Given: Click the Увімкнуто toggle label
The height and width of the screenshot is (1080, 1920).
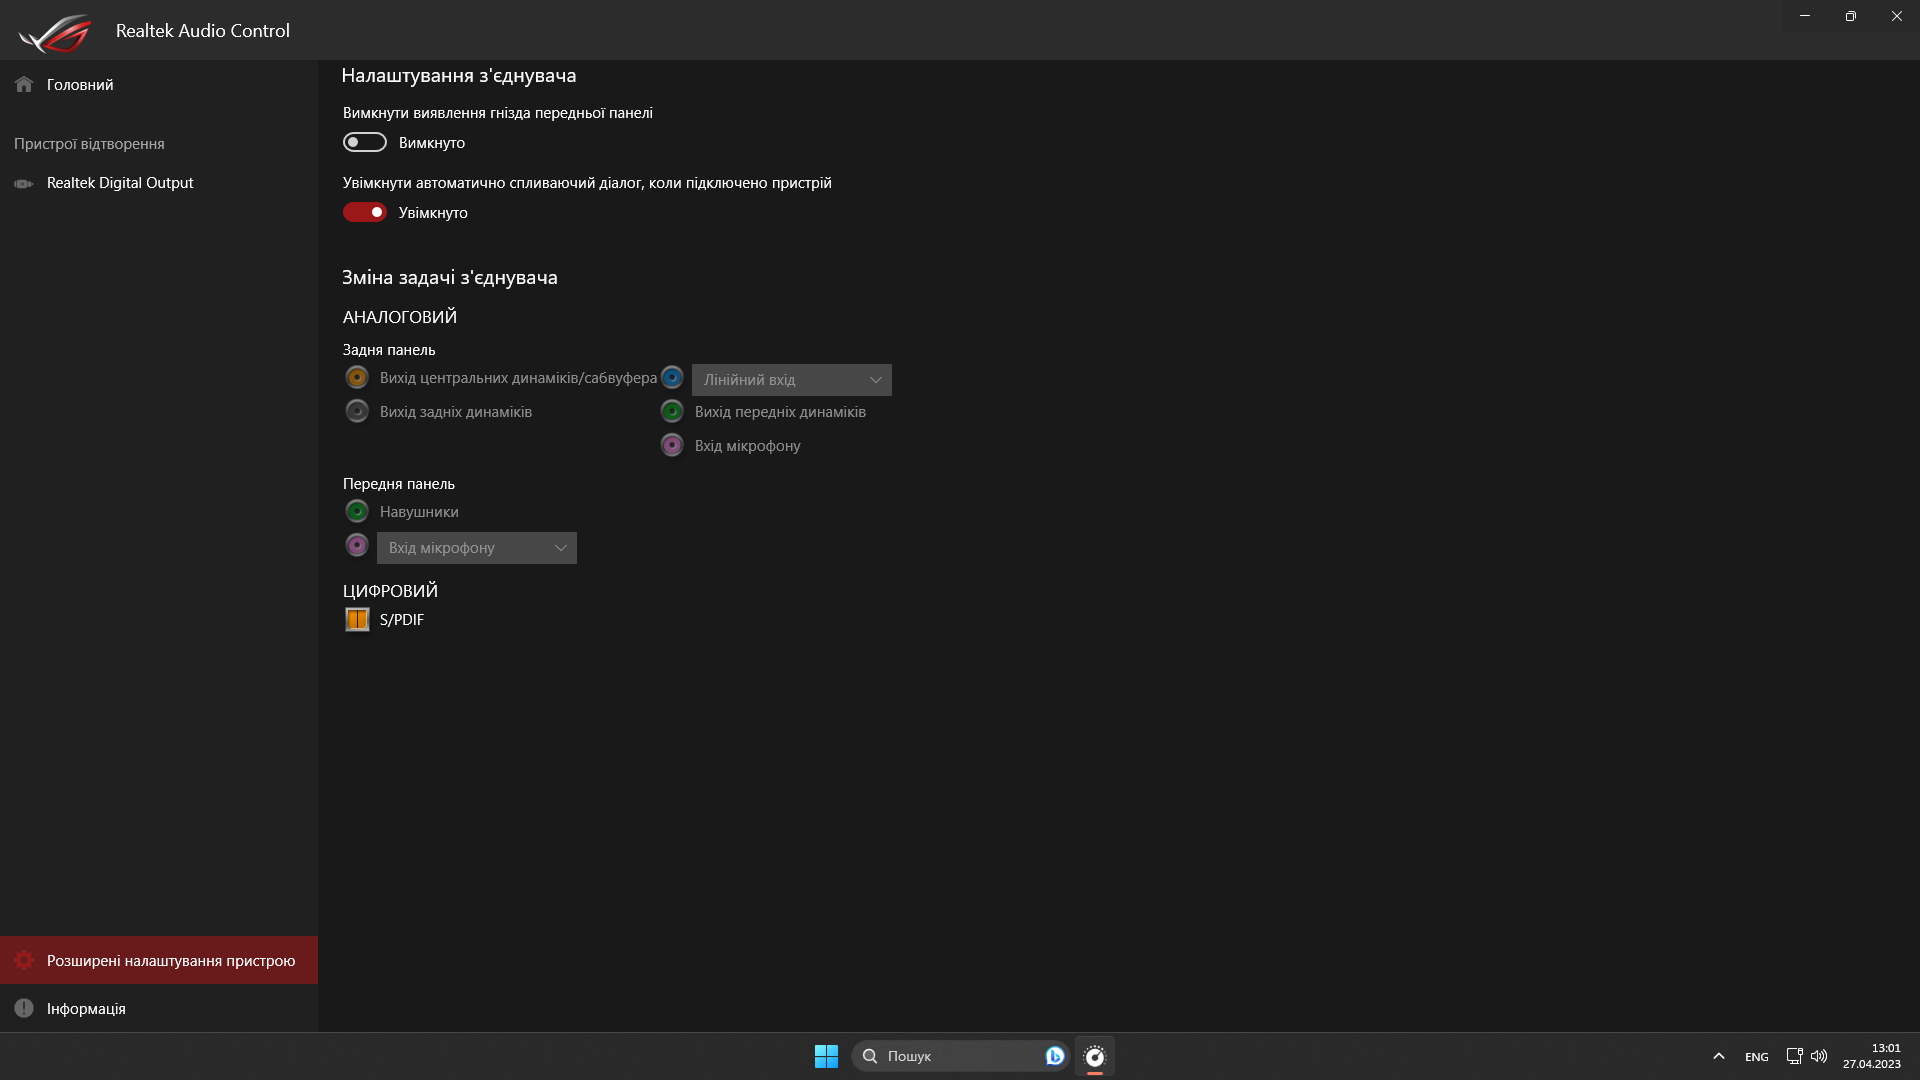Looking at the screenshot, I should pos(433,213).
